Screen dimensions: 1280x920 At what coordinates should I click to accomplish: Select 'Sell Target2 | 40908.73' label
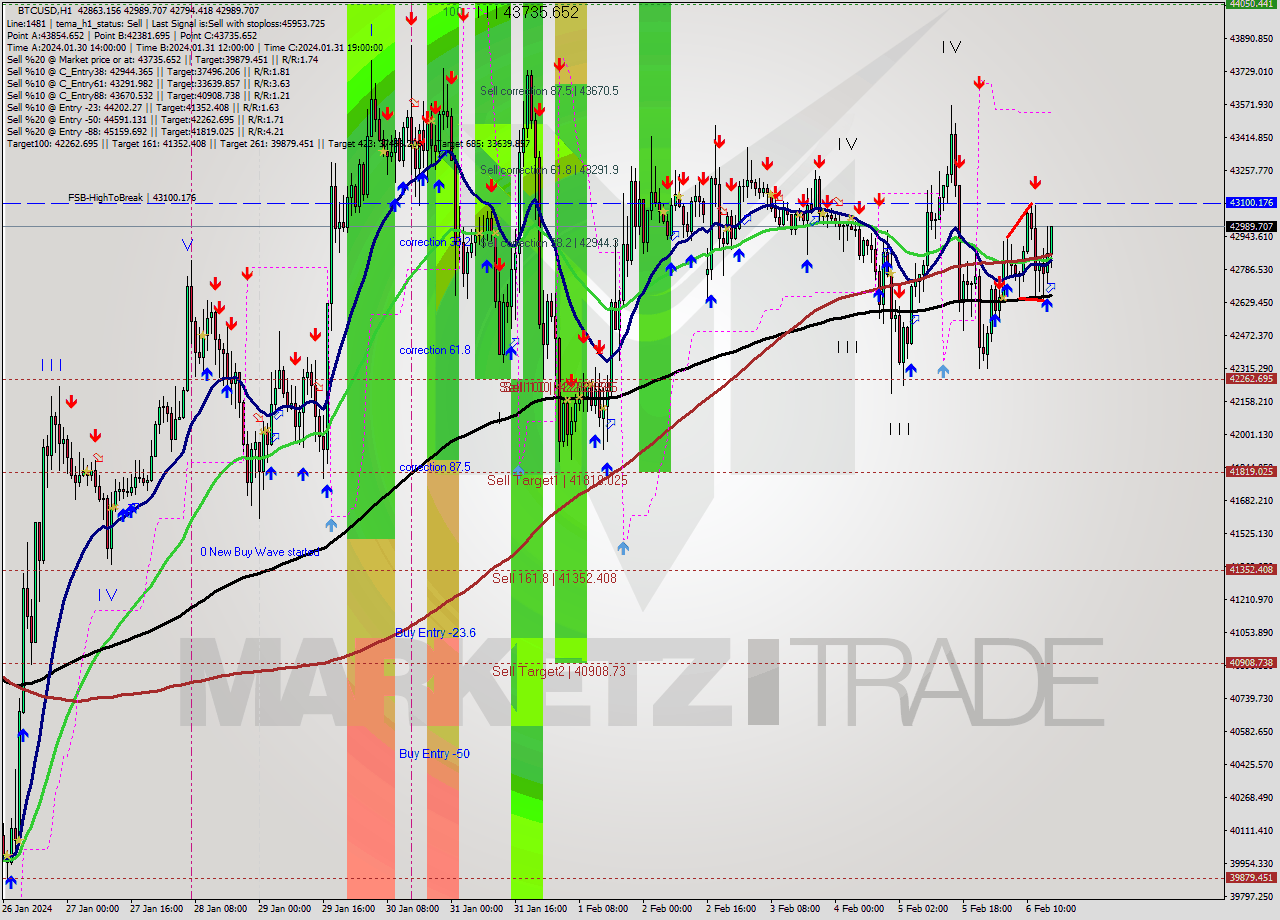point(559,671)
